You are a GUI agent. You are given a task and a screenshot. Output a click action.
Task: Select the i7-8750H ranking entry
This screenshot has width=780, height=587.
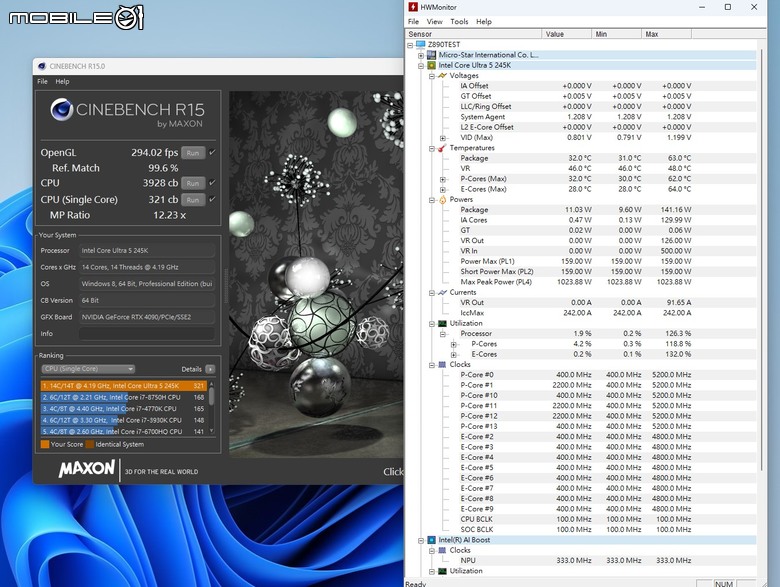(123, 397)
